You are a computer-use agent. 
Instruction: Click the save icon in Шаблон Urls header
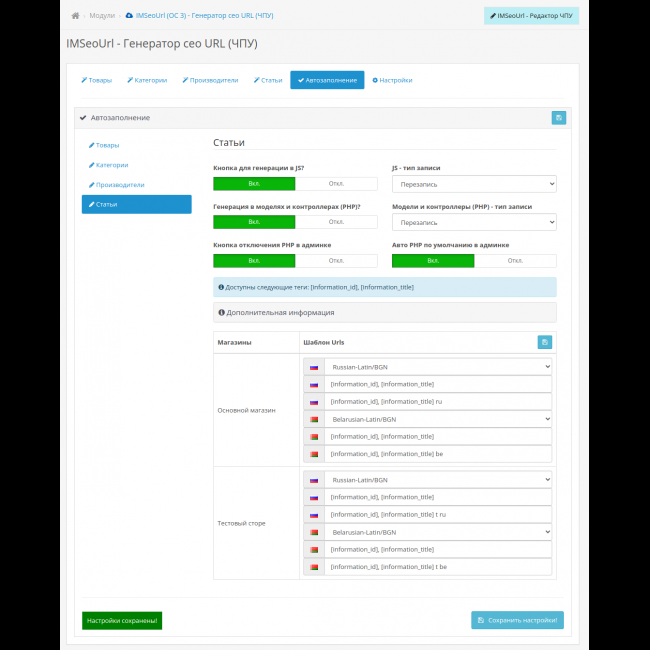543,342
